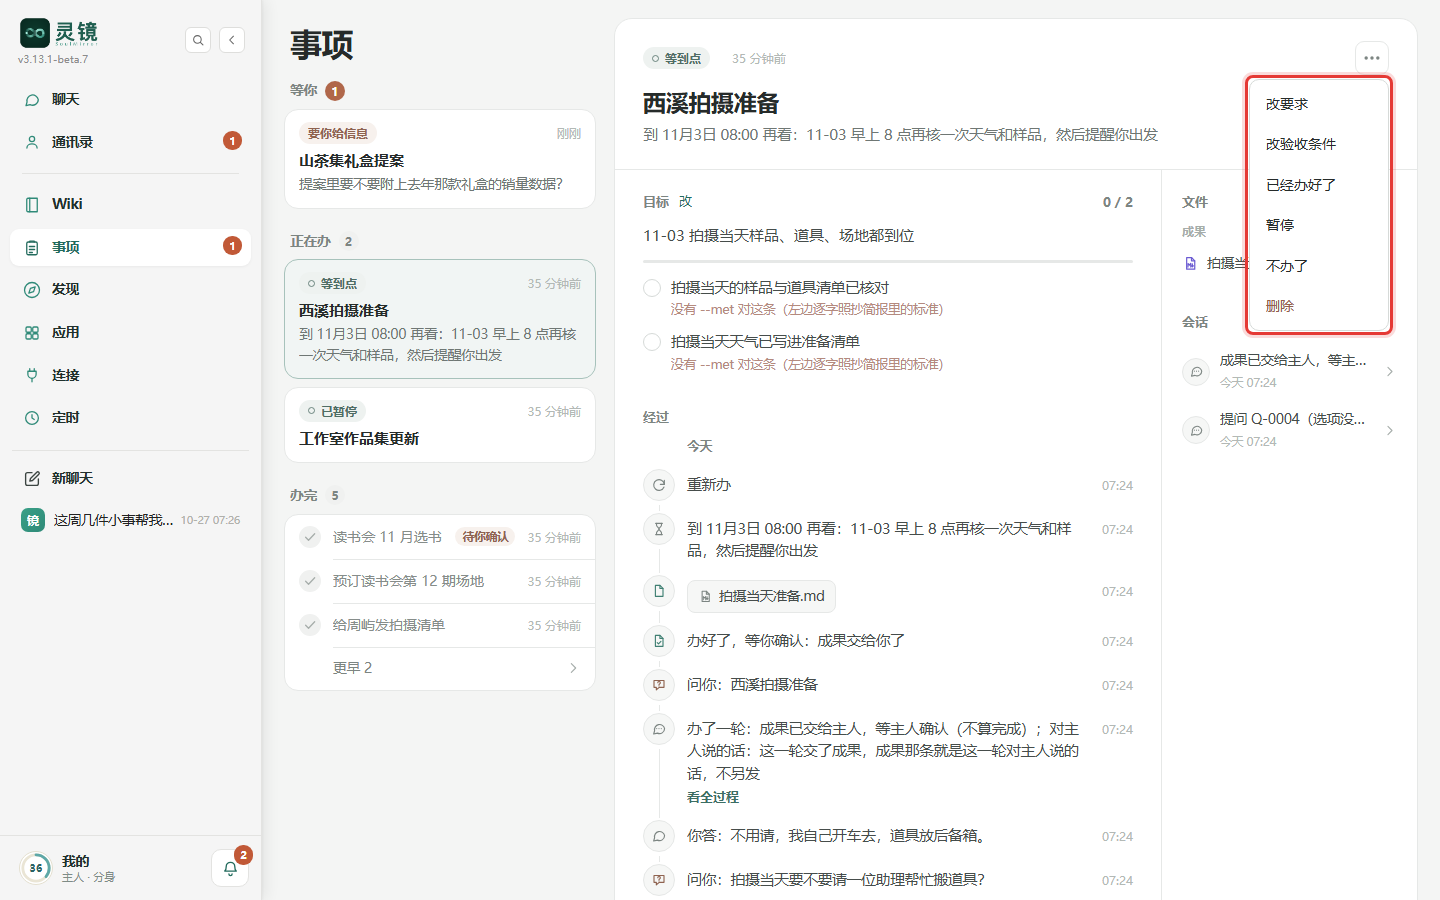
Task: Open the notifications bell
Action: point(230,868)
